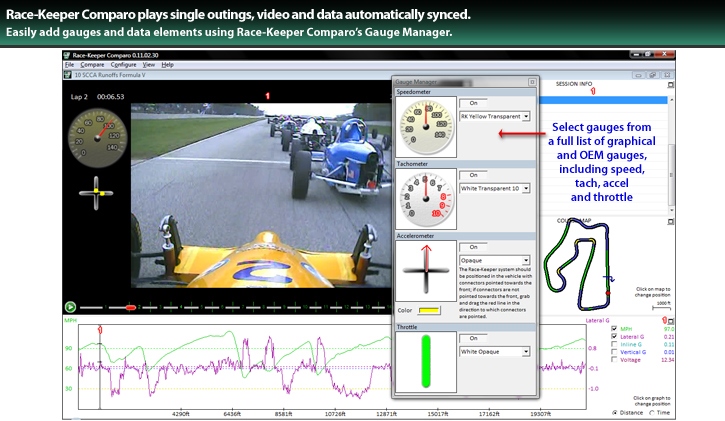Open the Speedometer style dropdown
This screenshot has height=421, width=725.
pos(525,117)
